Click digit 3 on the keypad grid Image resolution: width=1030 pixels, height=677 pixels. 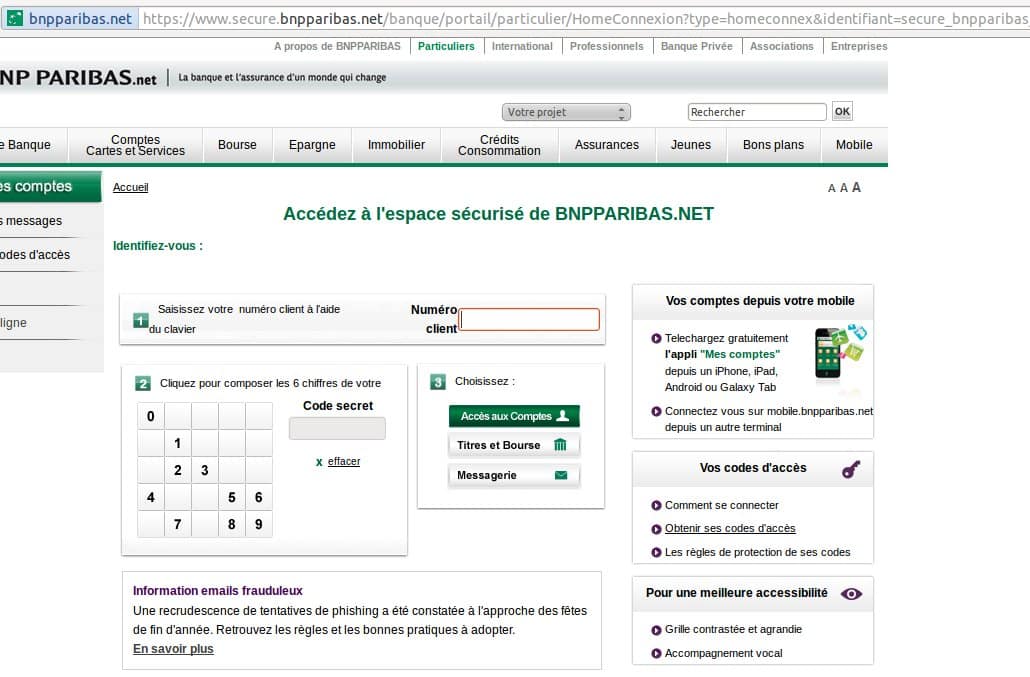pos(204,470)
